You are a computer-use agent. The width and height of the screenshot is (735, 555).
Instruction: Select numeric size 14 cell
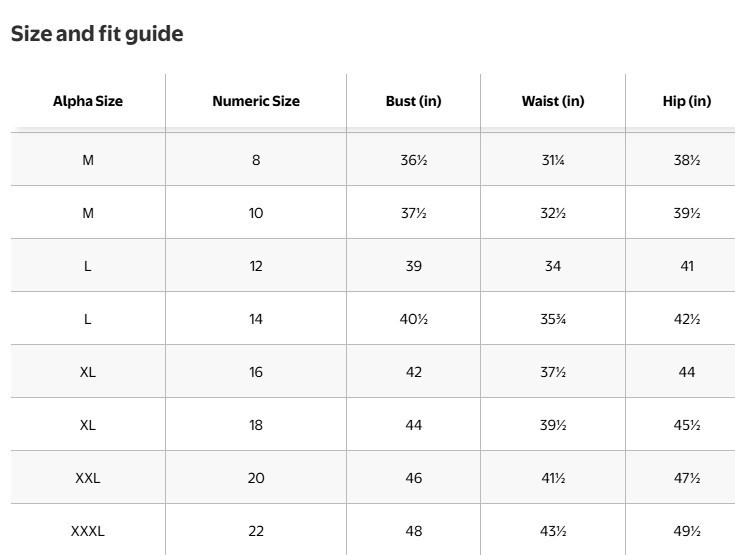[256, 319]
